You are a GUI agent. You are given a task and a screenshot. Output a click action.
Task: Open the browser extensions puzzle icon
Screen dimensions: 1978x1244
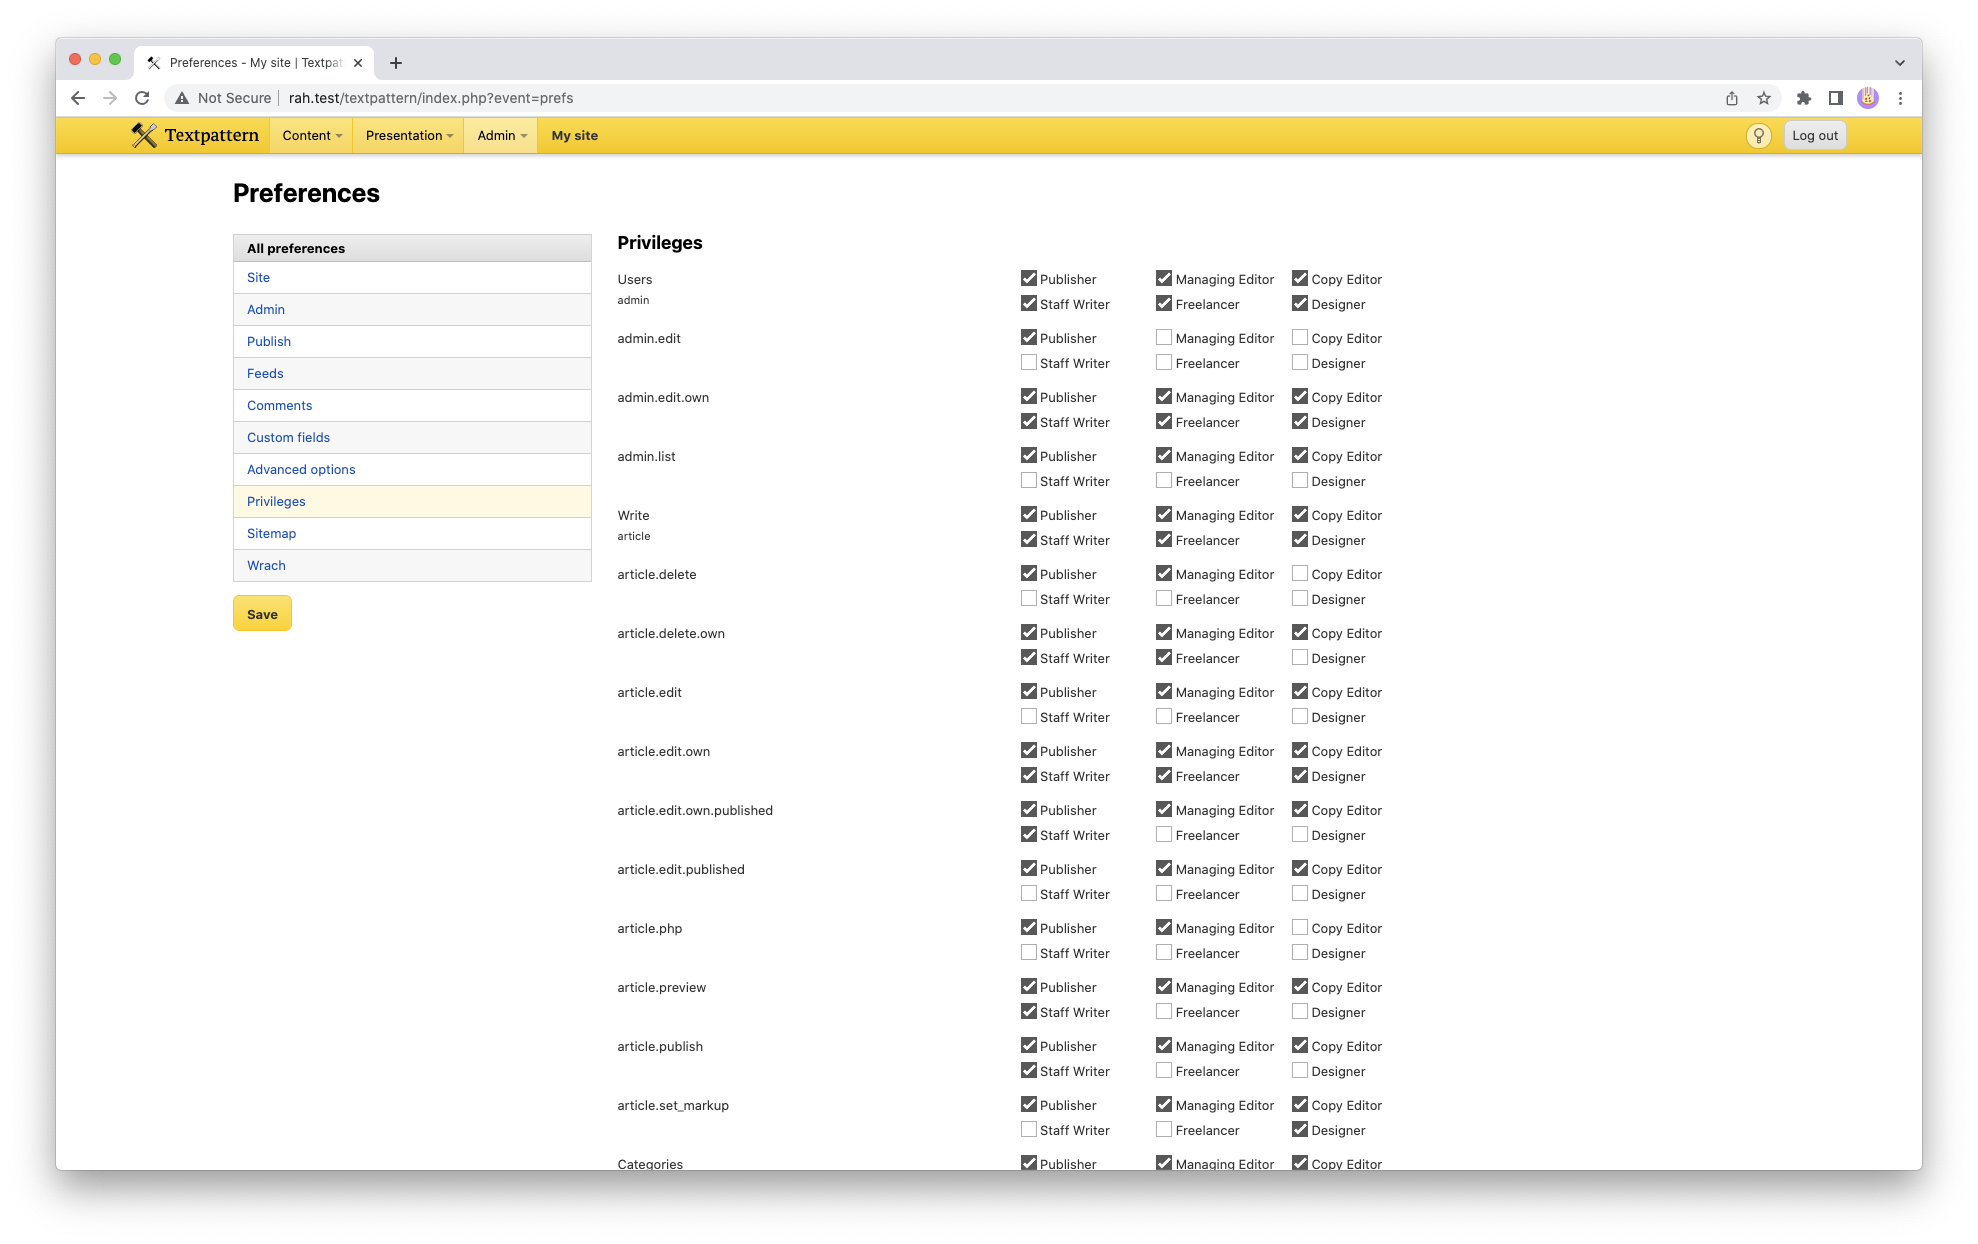tap(1804, 98)
